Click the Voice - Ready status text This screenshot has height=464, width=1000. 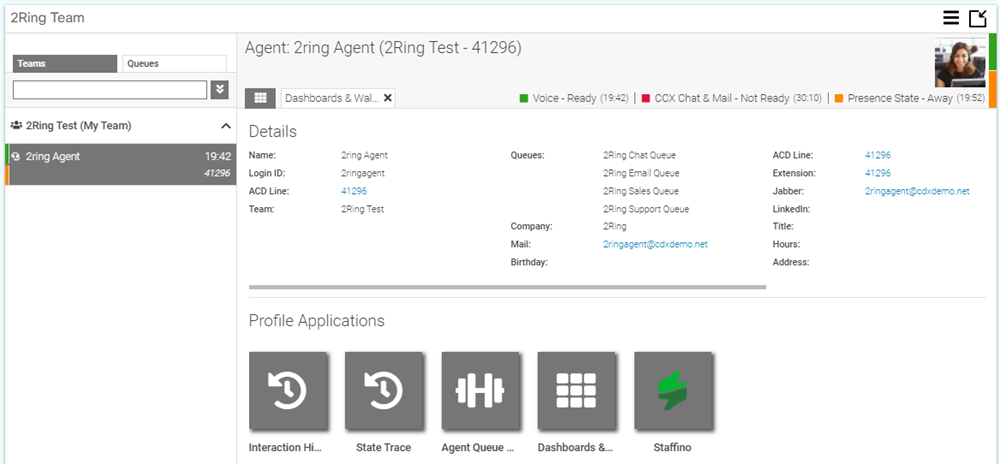(x=564, y=98)
